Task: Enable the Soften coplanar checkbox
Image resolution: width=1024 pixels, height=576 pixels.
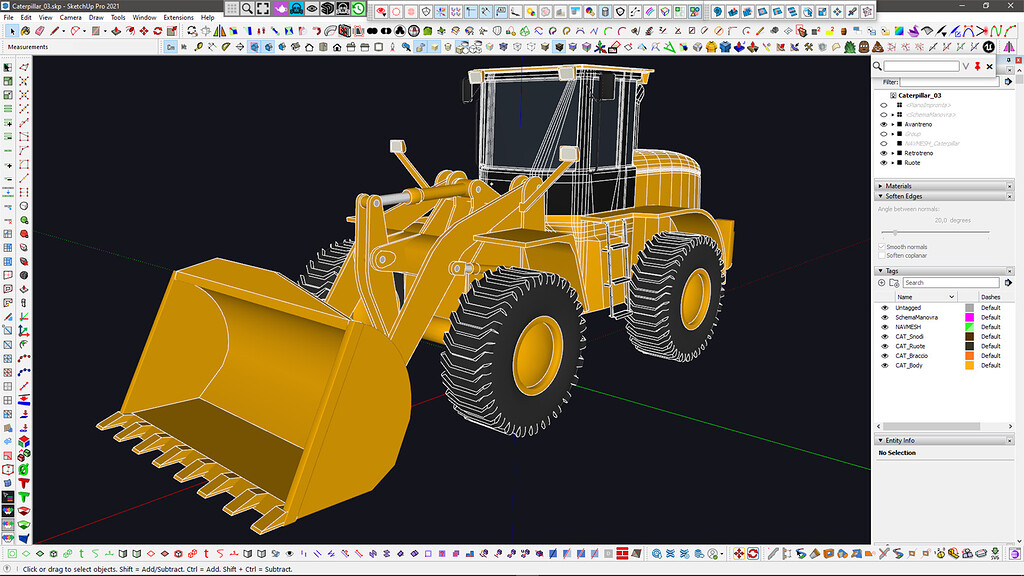Action: coord(881,255)
